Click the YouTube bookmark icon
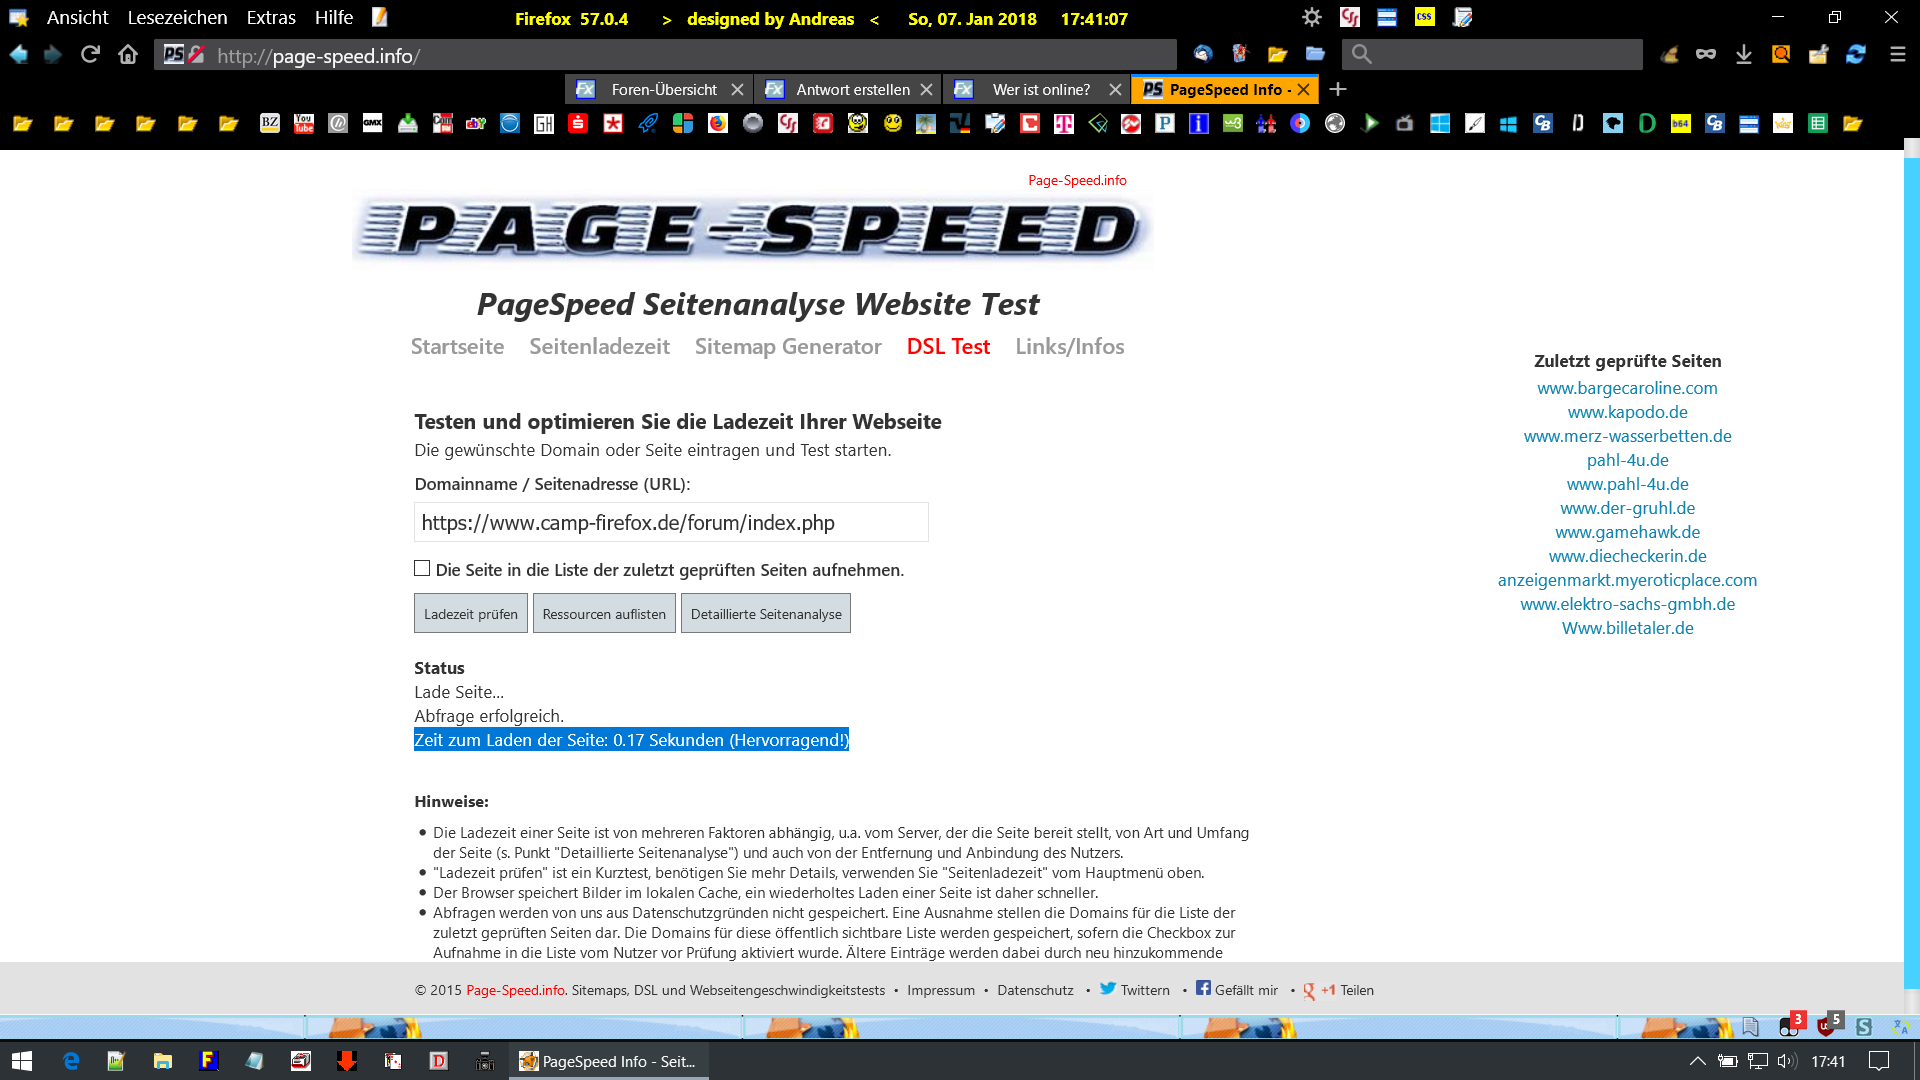This screenshot has height=1080, width=1920. tap(304, 124)
